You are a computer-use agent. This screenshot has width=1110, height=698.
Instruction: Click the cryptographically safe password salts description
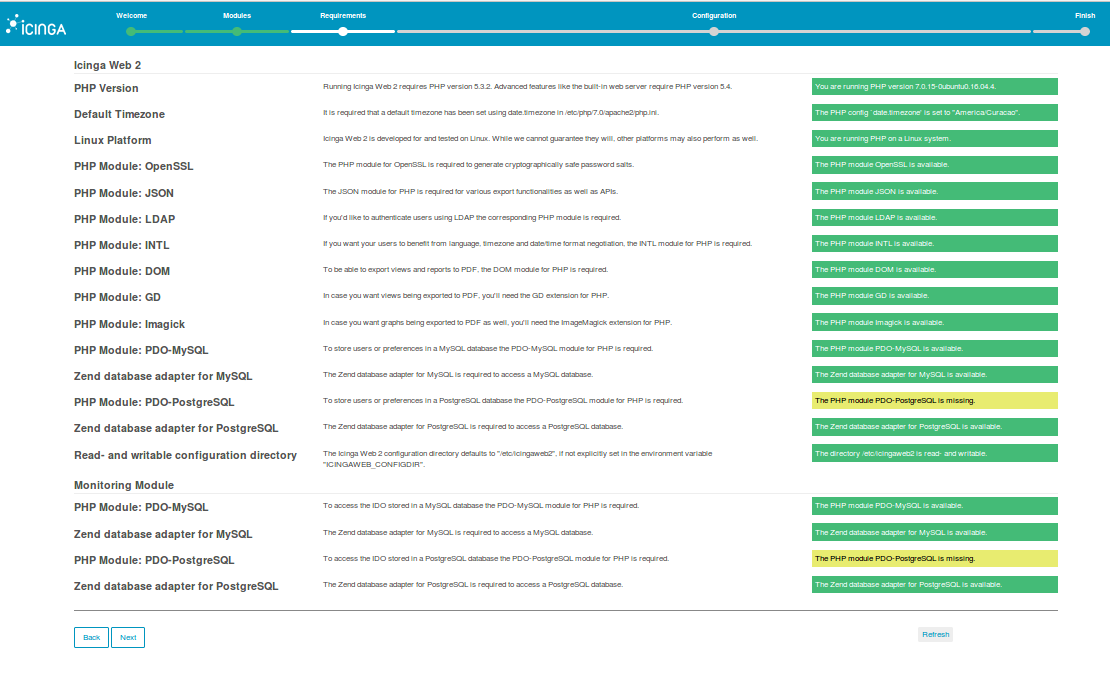tap(479, 165)
